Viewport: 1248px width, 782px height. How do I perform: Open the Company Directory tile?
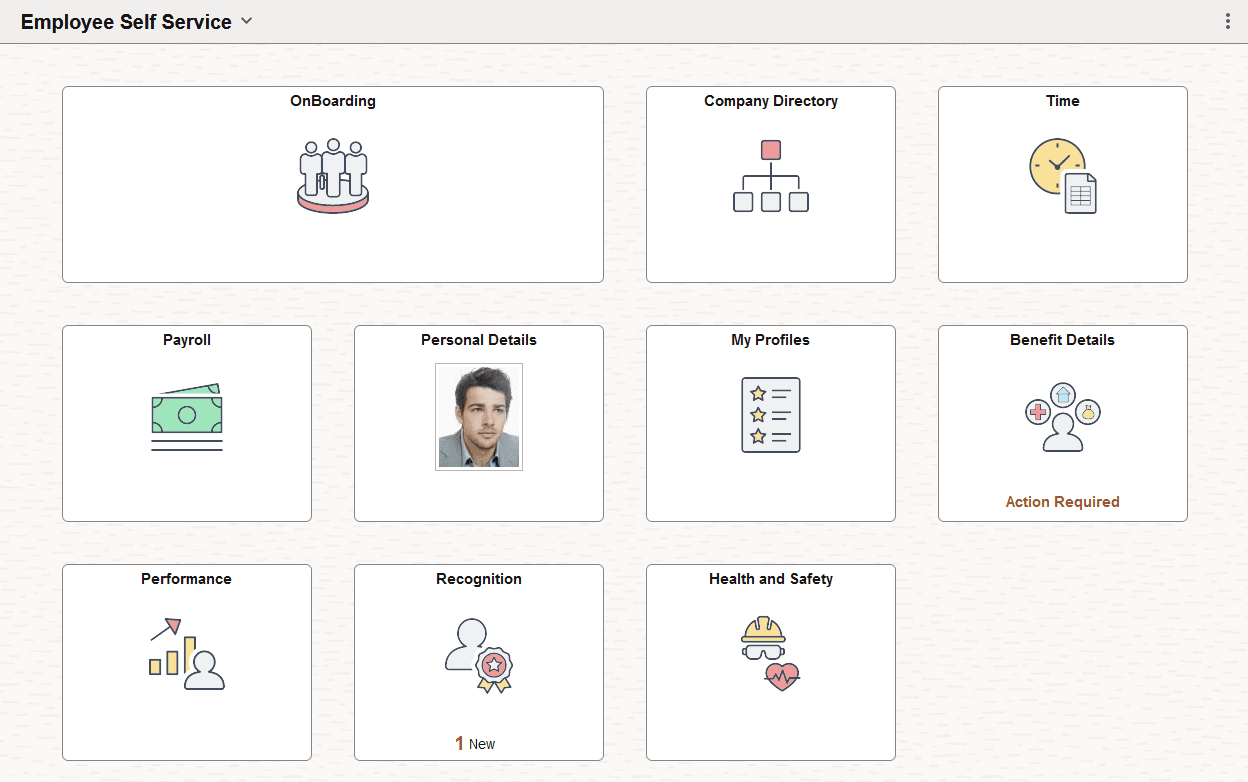pos(770,184)
